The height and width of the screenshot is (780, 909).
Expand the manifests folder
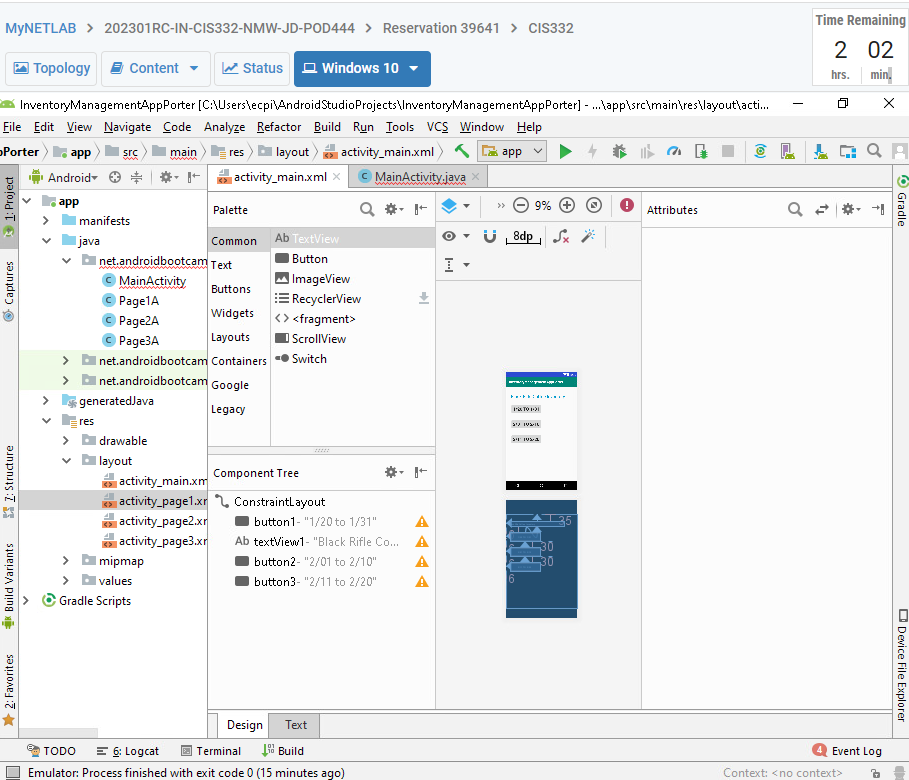[46, 220]
